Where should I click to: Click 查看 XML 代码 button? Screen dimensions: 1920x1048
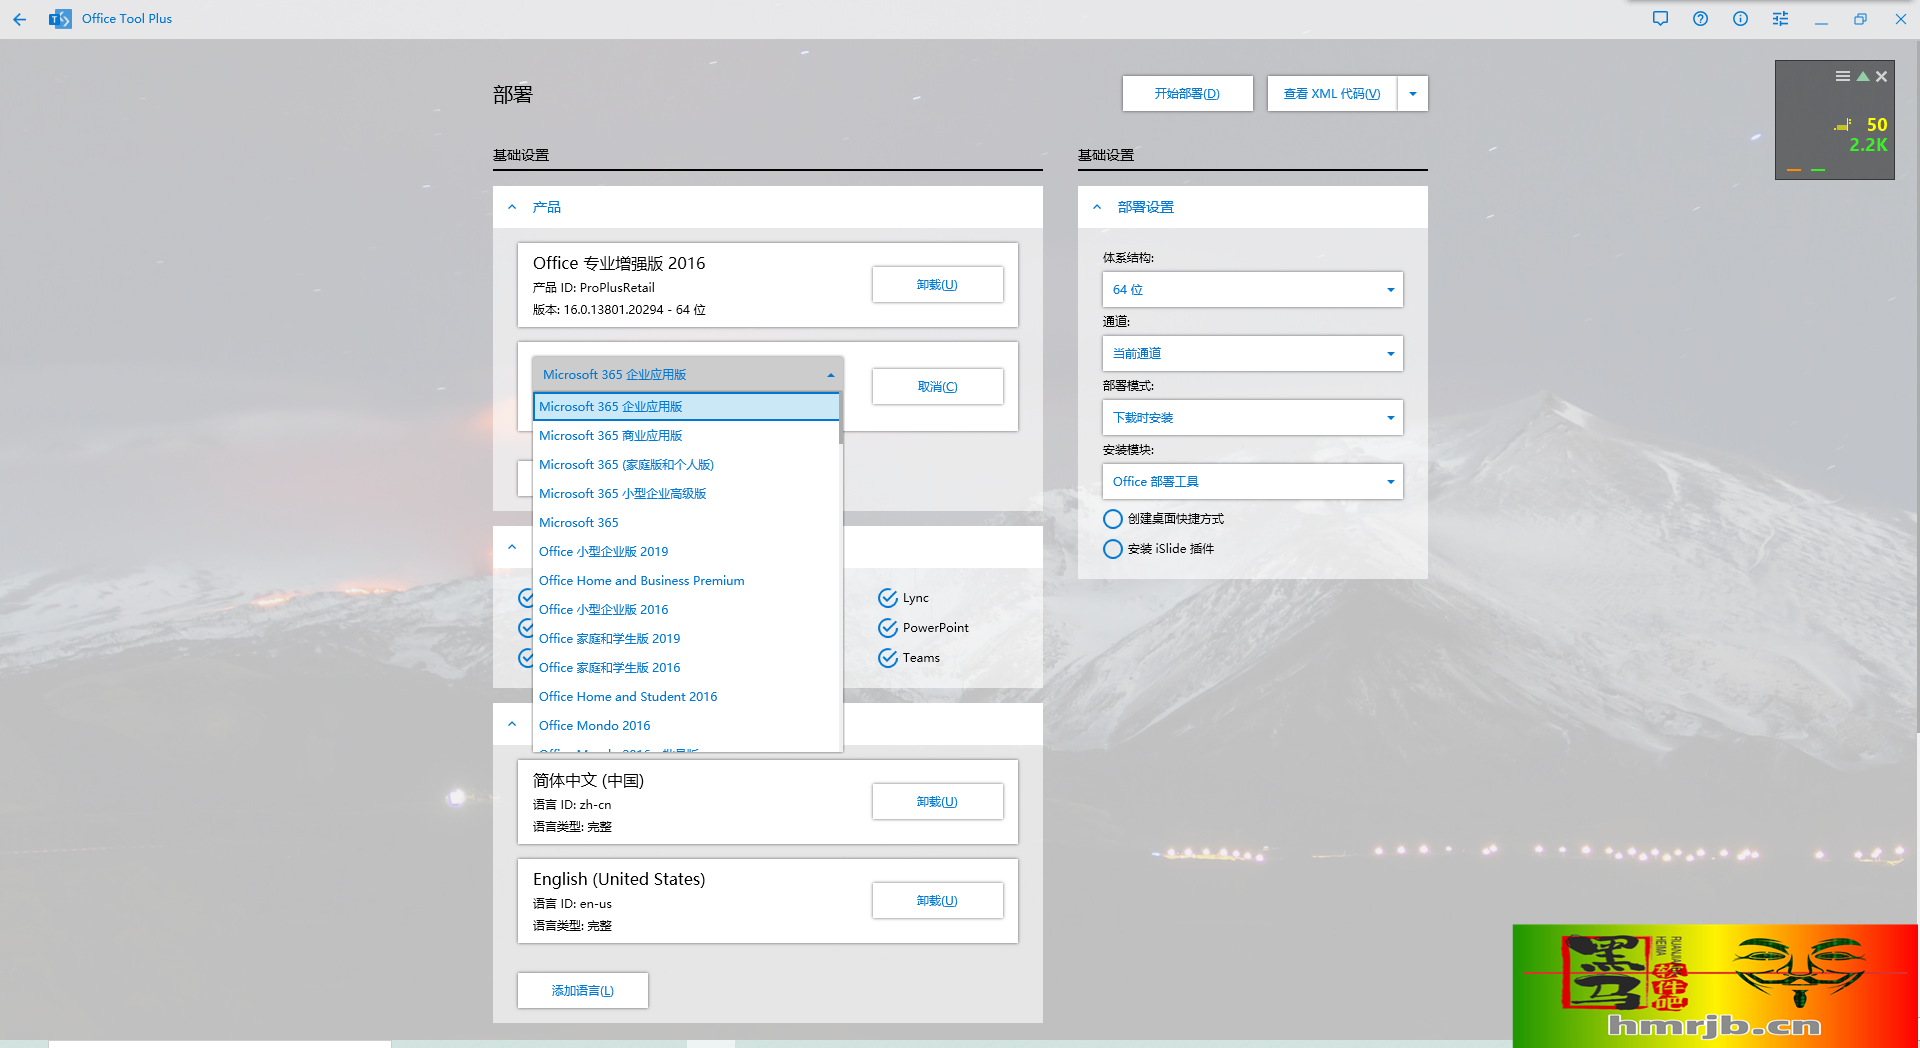1332,94
